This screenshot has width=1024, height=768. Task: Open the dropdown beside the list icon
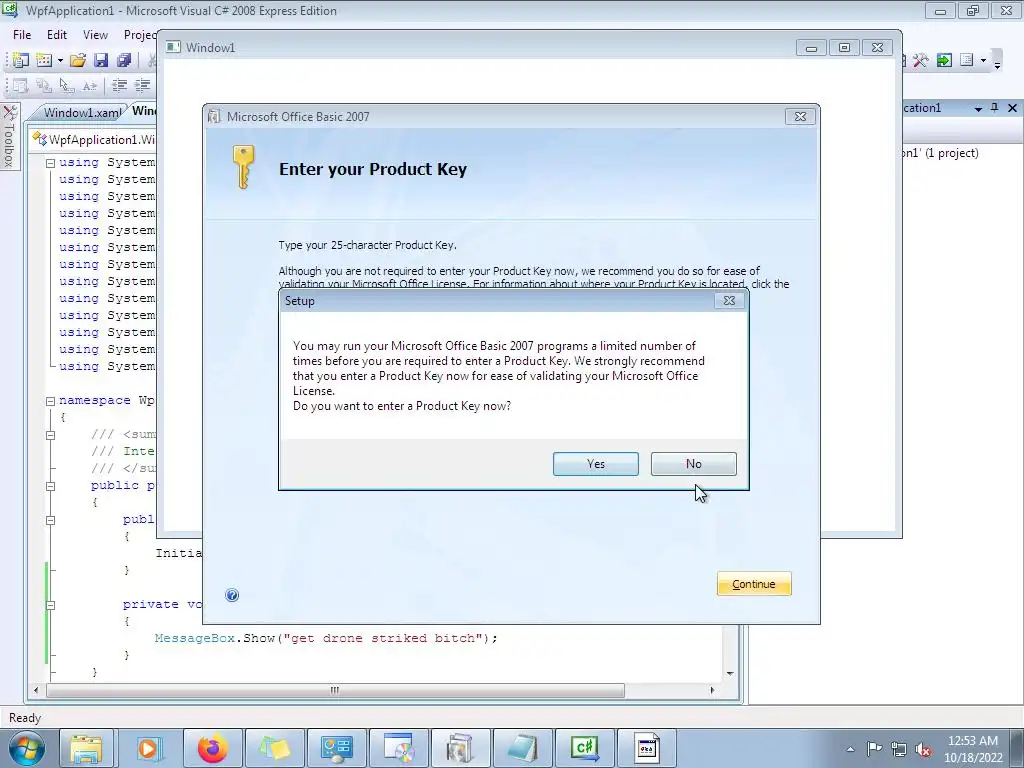click(983, 61)
